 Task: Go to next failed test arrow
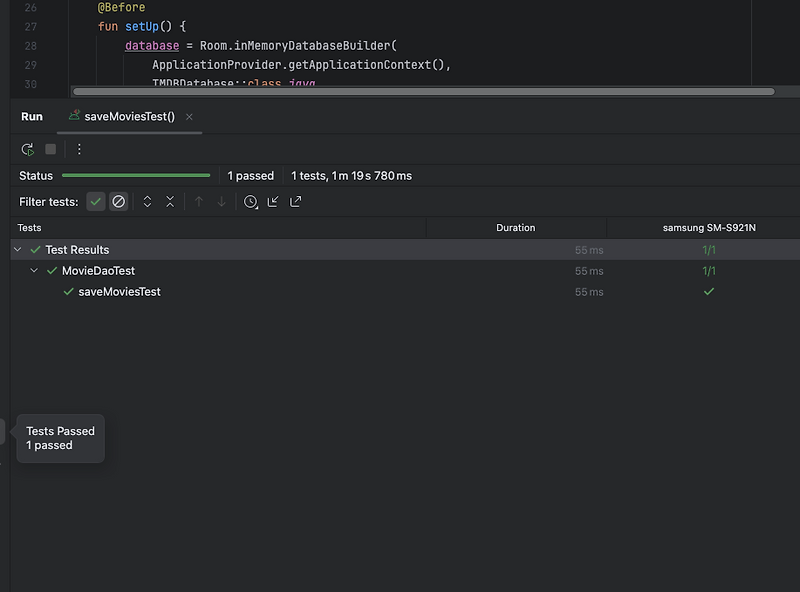coord(221,202)
